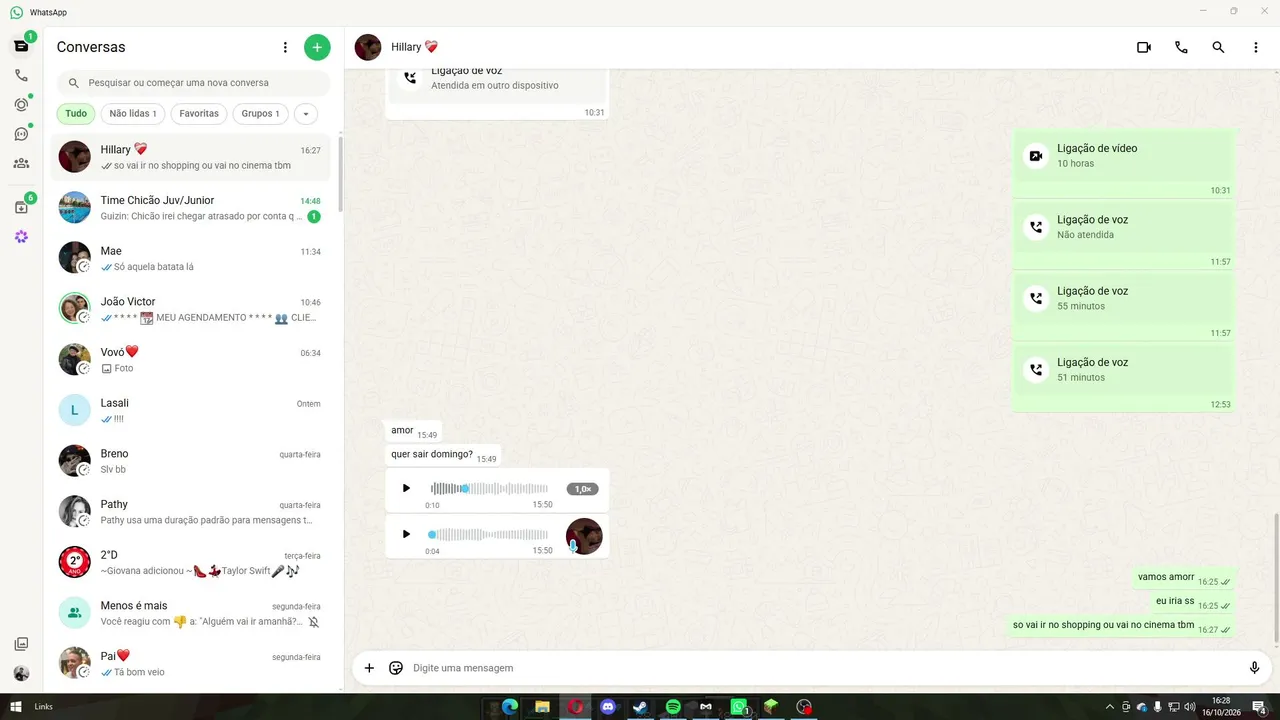Open the Conversas options menu (three dots)
This screenshot has width=1280, height=720.
pyautogui.click(x=285, y=47)
